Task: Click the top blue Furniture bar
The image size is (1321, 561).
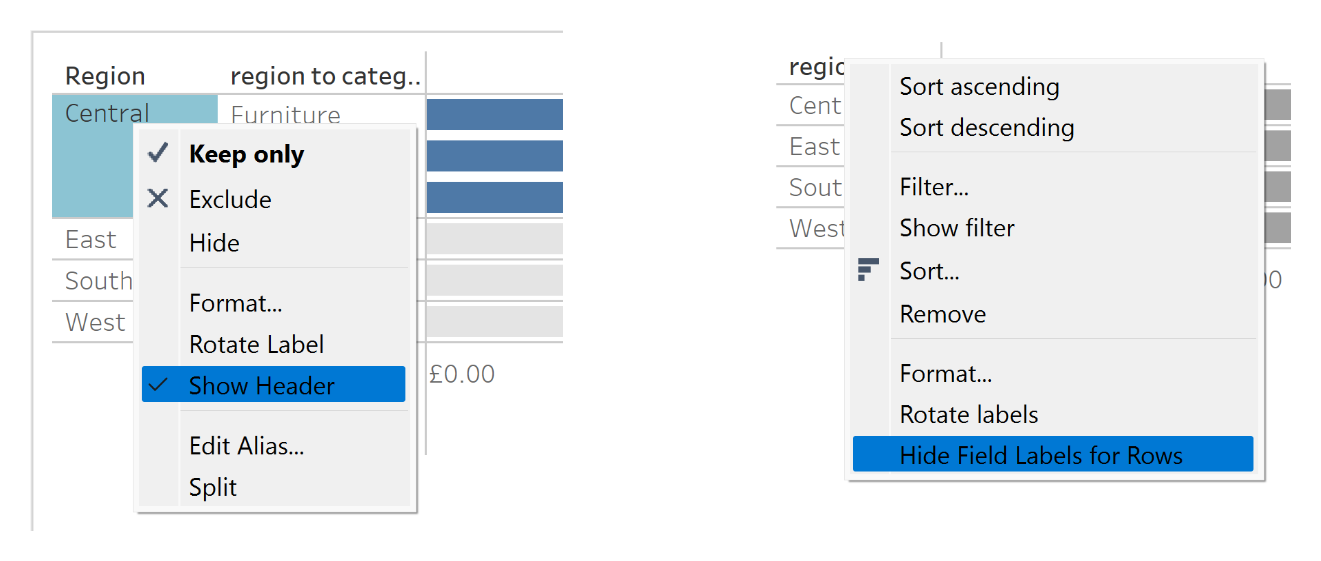Action: (x=495, y=114)
